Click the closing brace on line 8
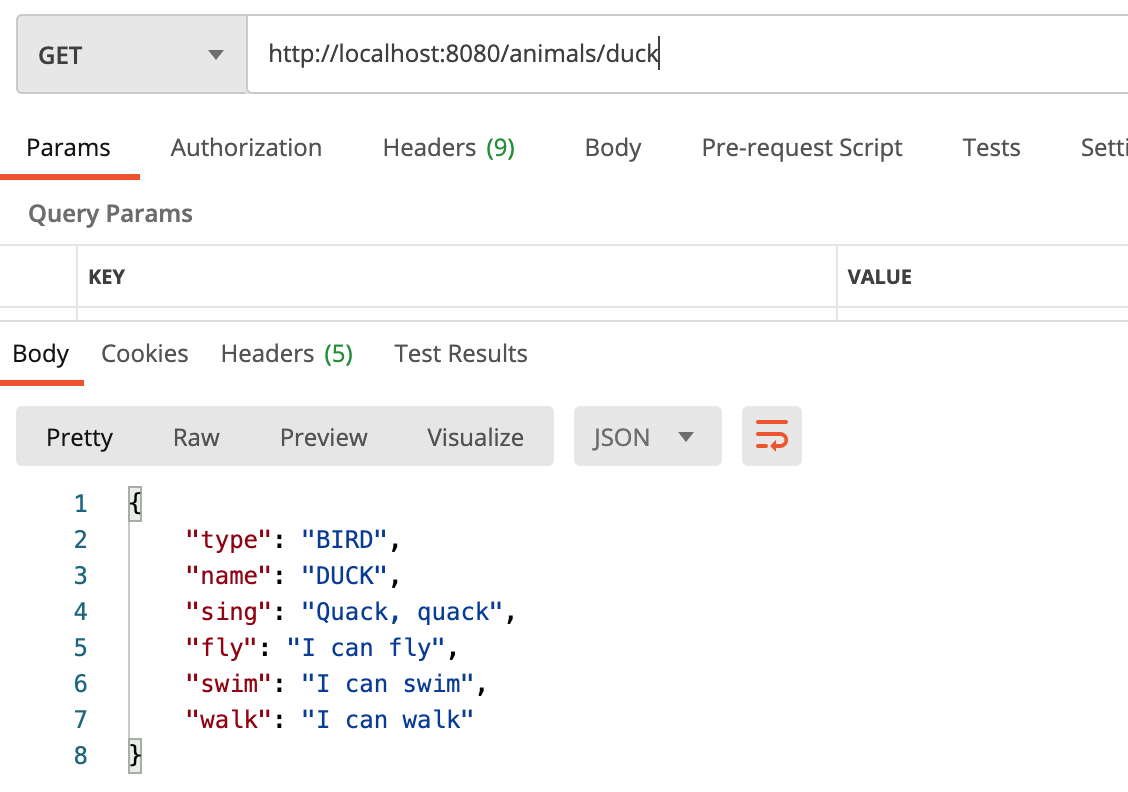 coord(135,755)
